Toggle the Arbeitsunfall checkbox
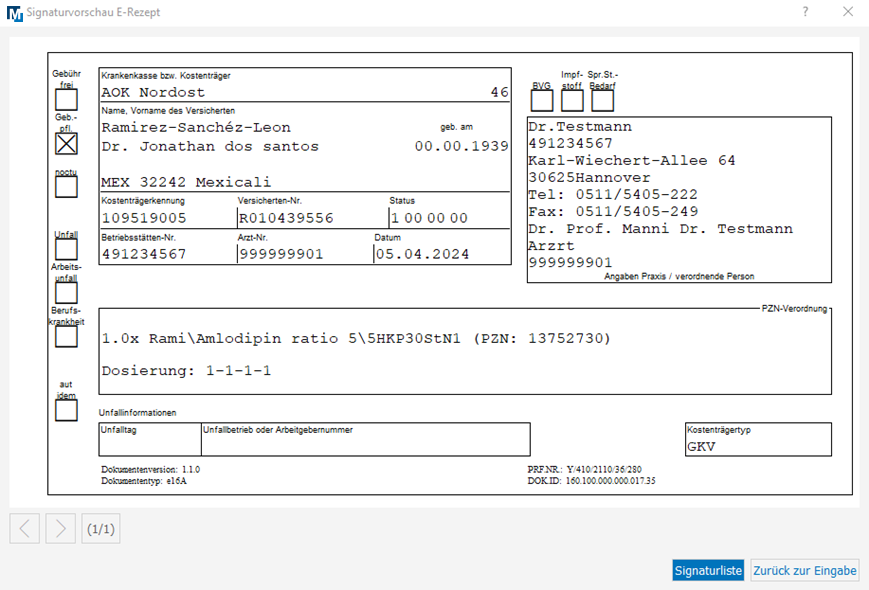The width and height of the screenshot is (869, 590). (67, 293)
